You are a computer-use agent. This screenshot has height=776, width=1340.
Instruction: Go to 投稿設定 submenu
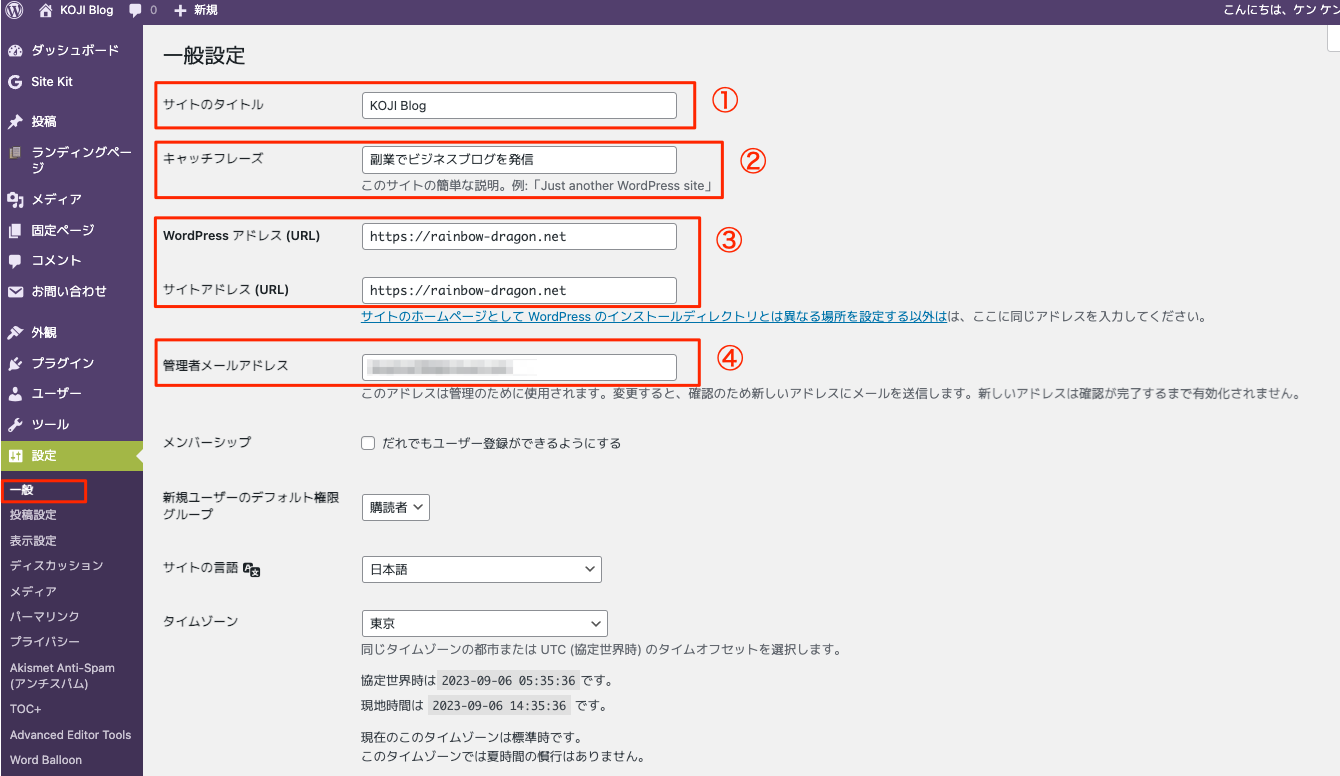33,515
